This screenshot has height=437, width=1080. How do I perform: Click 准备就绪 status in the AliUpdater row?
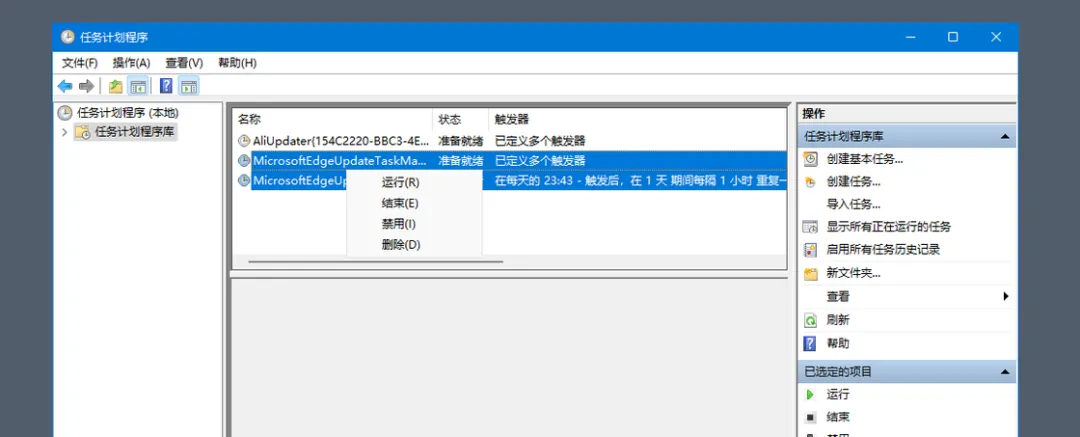[461, 141]
